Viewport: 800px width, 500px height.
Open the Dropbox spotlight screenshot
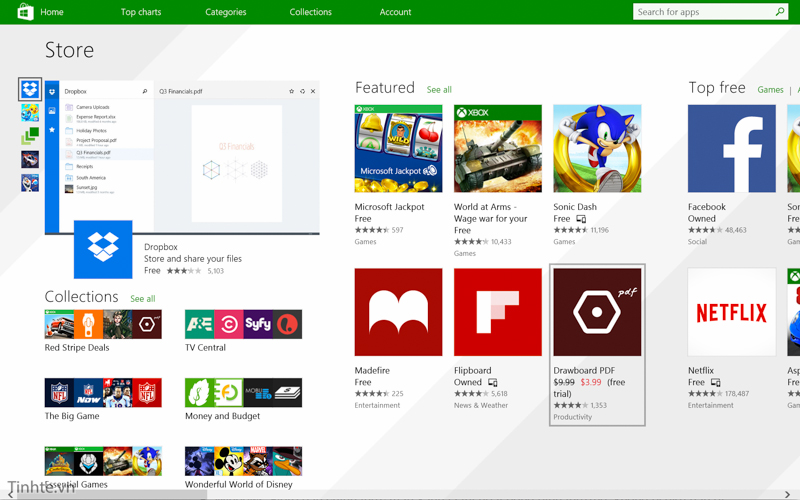pos(182,157)
